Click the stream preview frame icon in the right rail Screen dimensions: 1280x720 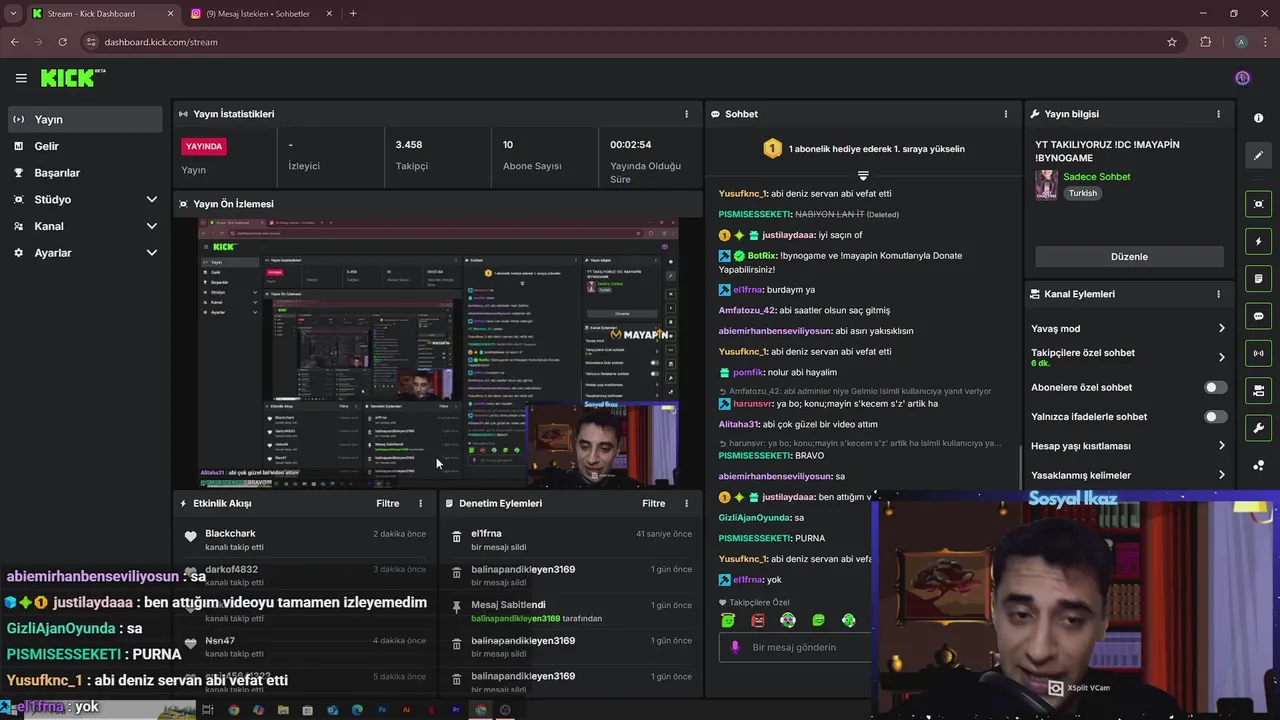tap(1258, 204)
